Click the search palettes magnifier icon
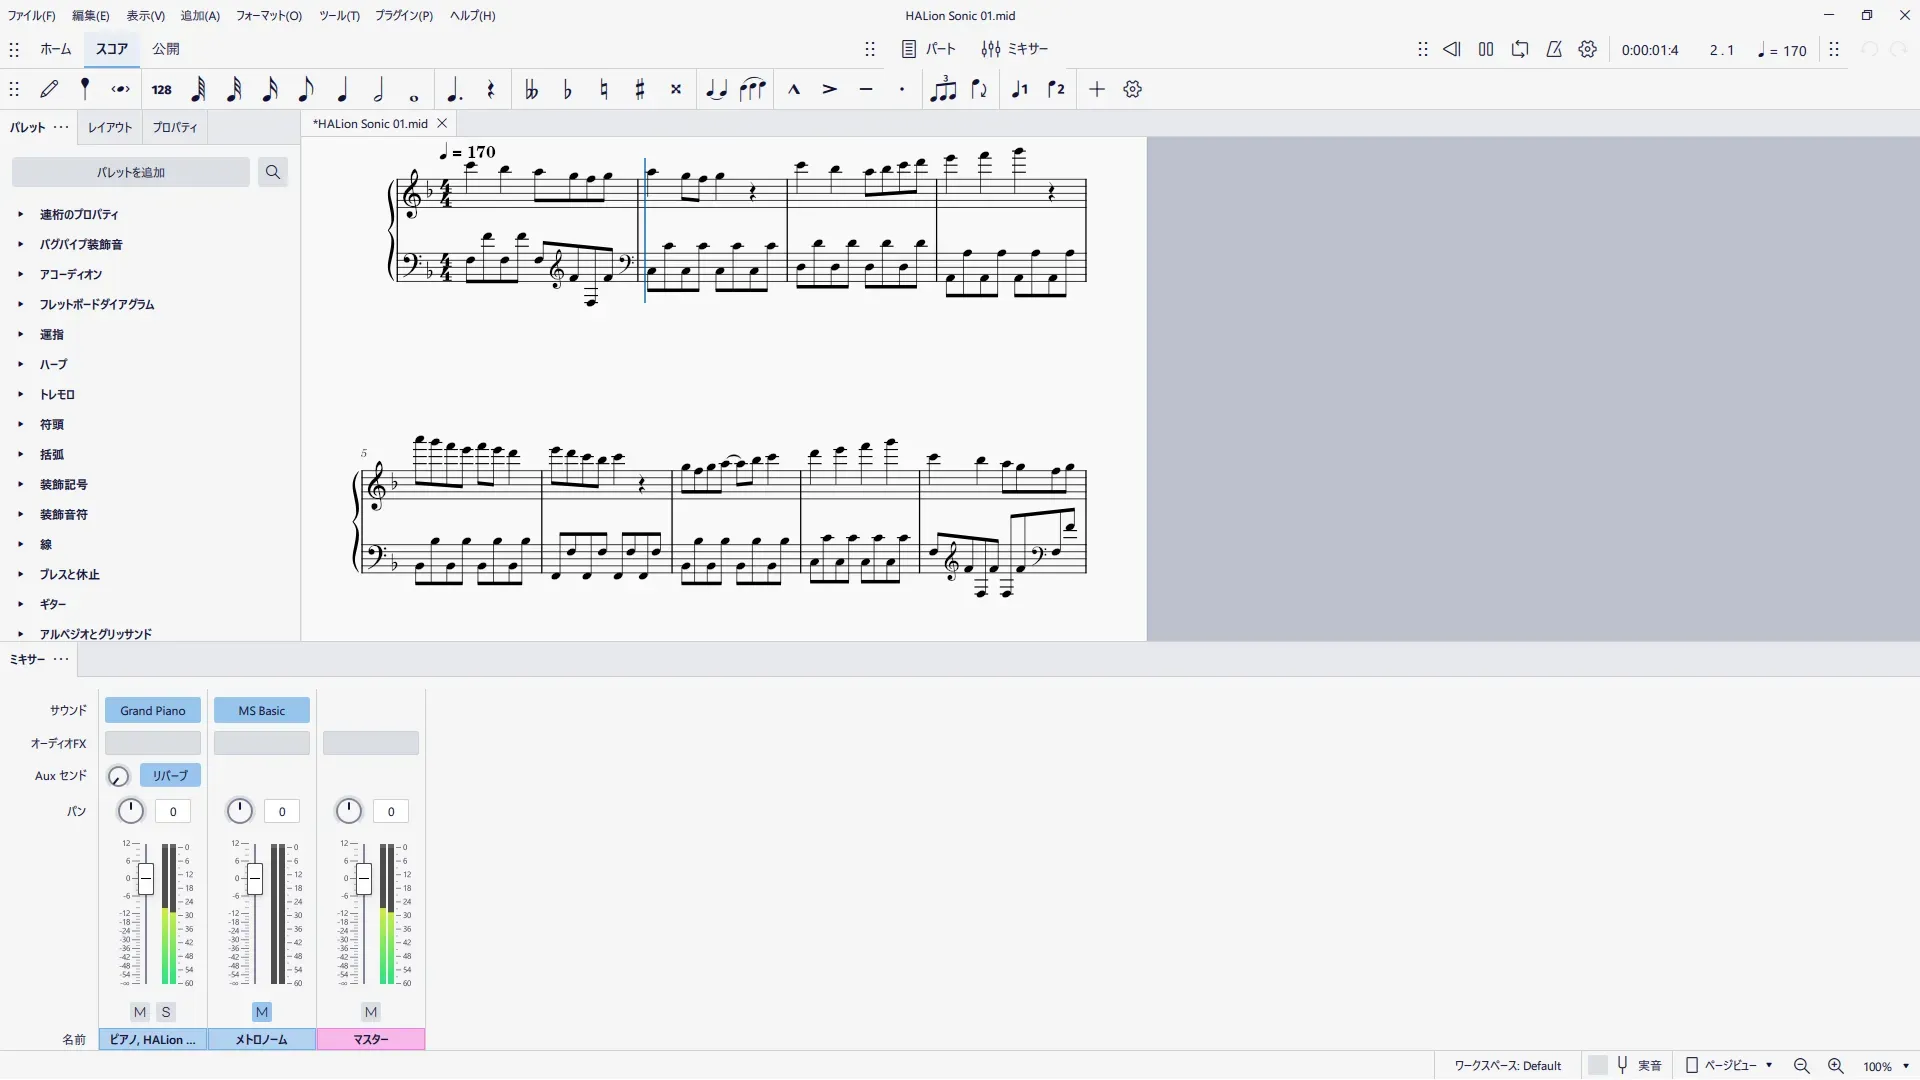 click(x=272, y=172)
